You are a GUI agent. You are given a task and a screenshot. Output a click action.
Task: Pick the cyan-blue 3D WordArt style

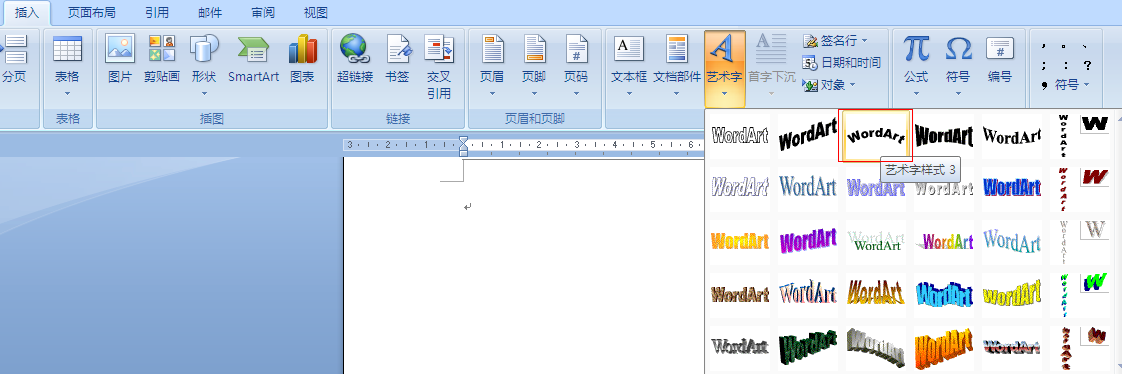tap(943, 294)
